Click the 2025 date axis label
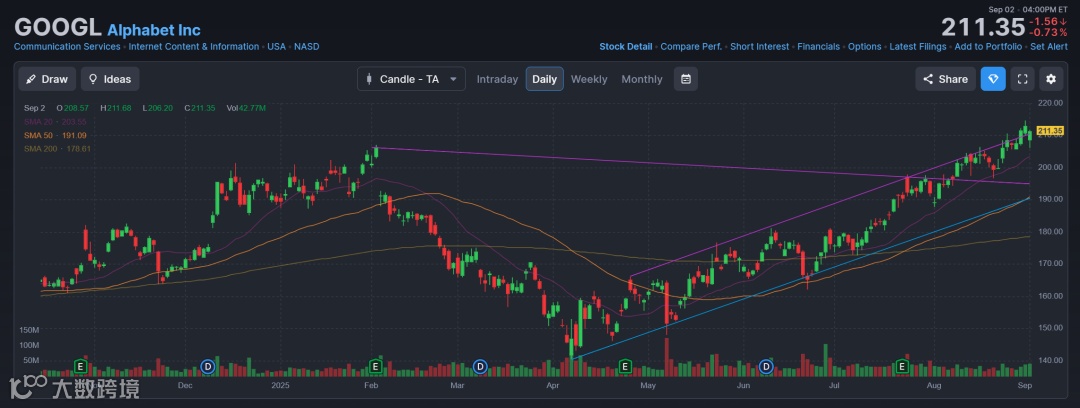Image resolution: width=1080 pixels, height=408 pixels. point(281,386)
